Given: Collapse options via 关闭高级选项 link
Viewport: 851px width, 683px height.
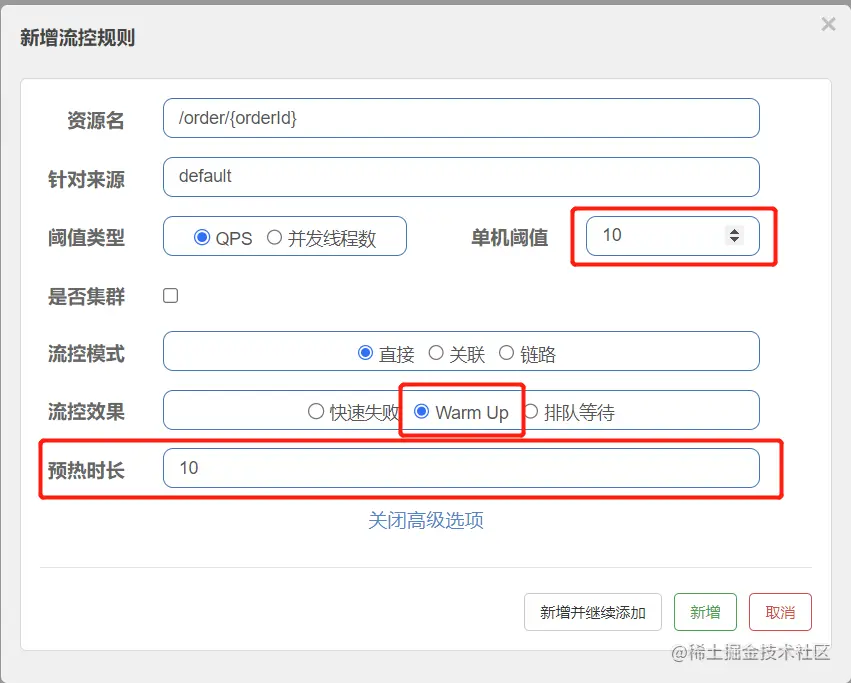Looking at the screenshot, I should point(426,520).
